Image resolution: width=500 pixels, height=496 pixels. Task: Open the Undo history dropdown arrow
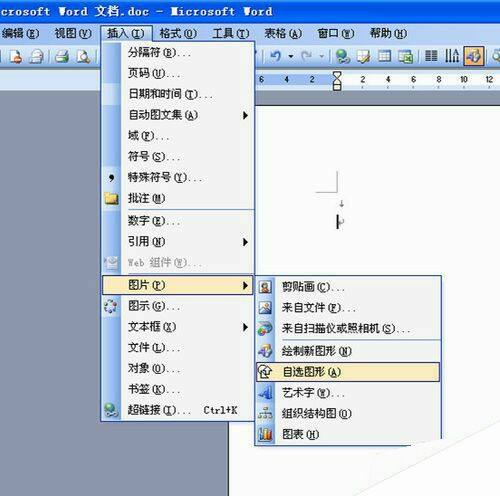[291, 56]
